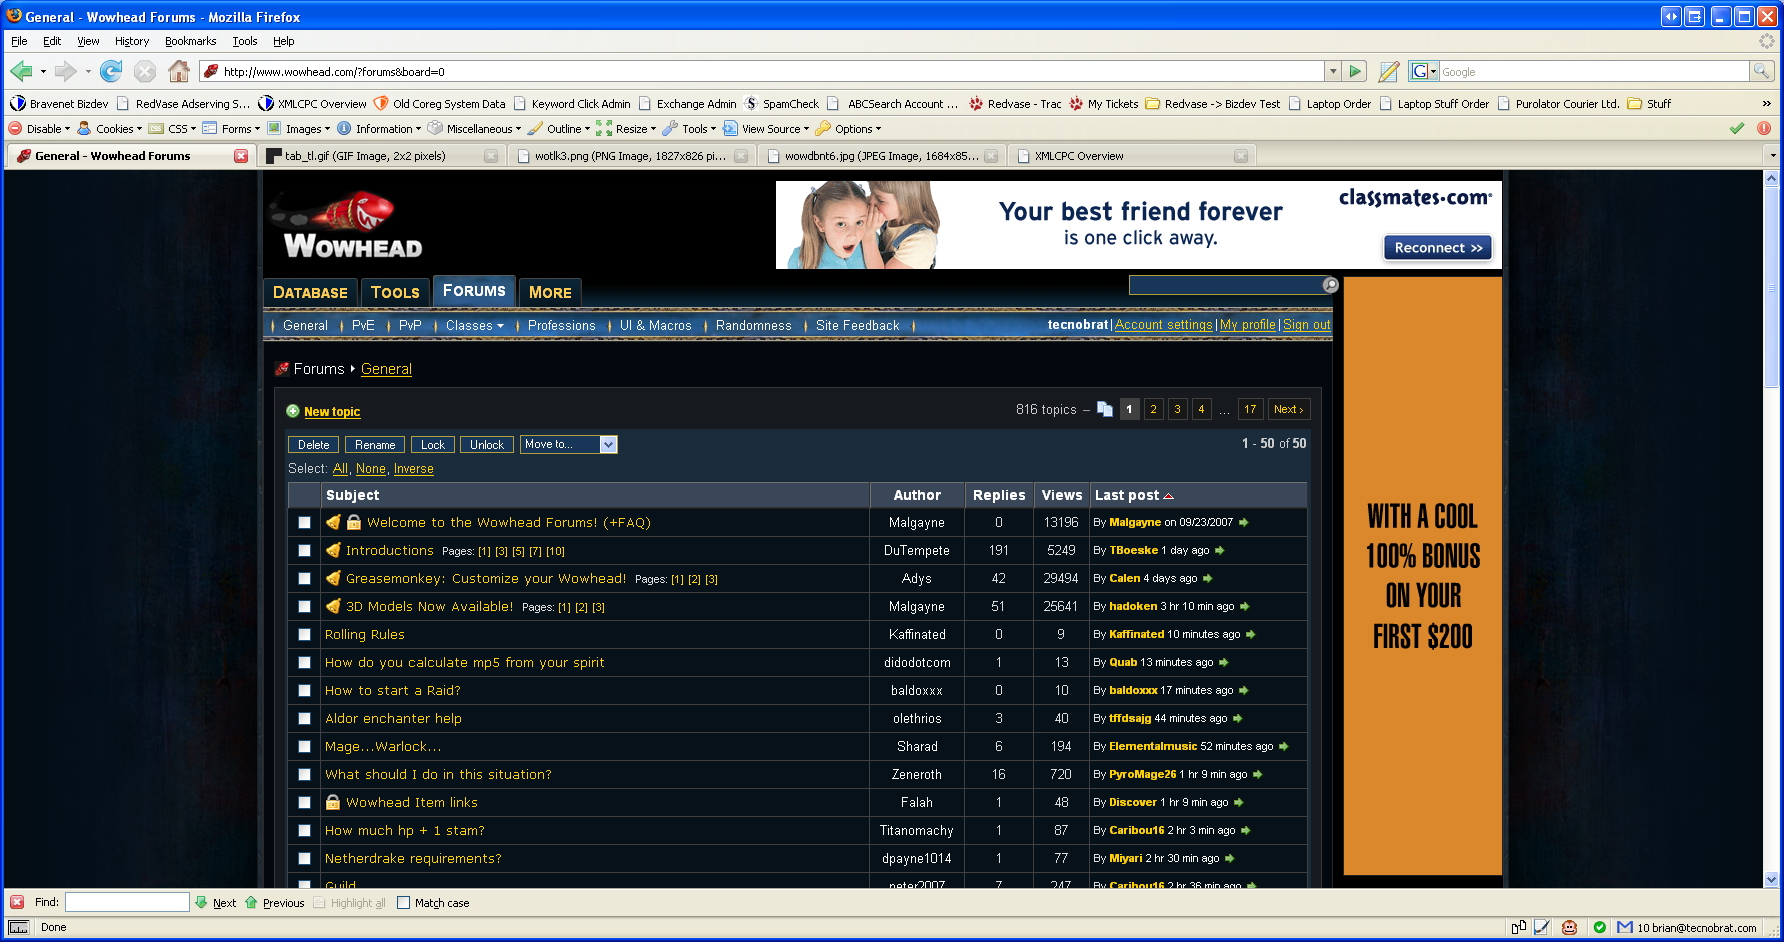Open the View Source dropdown menu
This screenshot has height=942, width=1784.
pos(767,128)
